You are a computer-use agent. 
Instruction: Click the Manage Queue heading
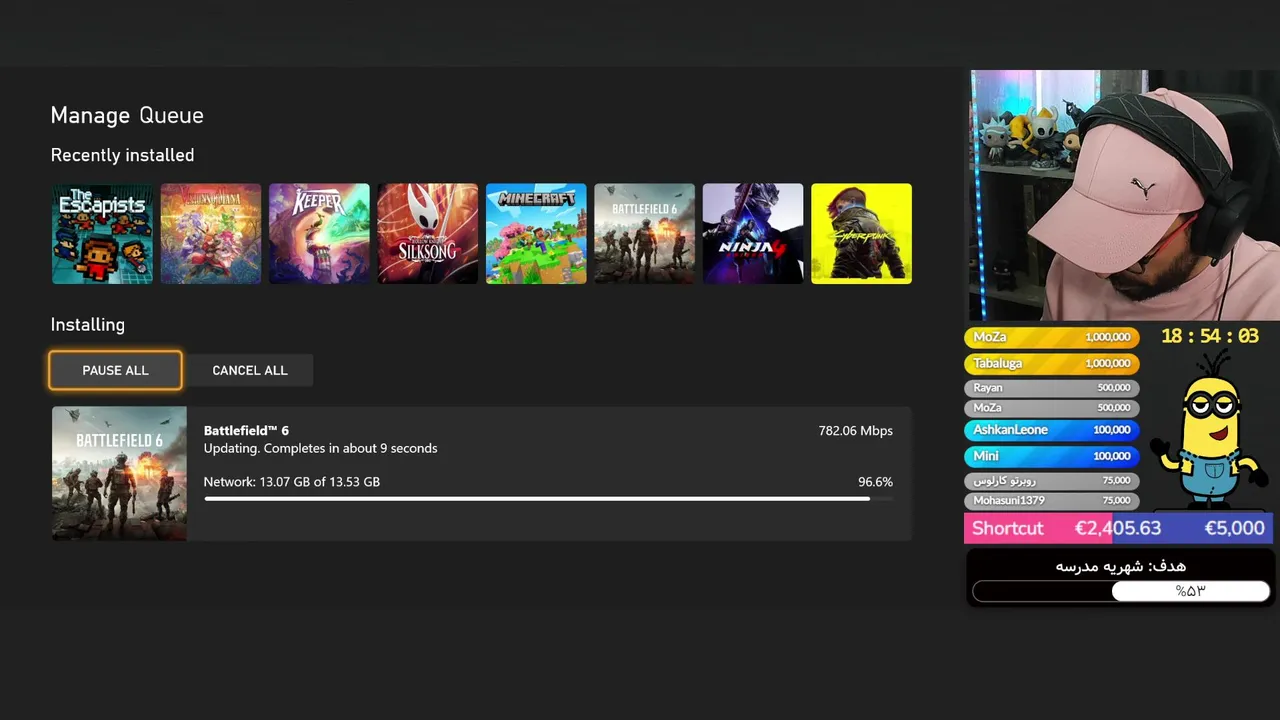[x=127, y=115]
